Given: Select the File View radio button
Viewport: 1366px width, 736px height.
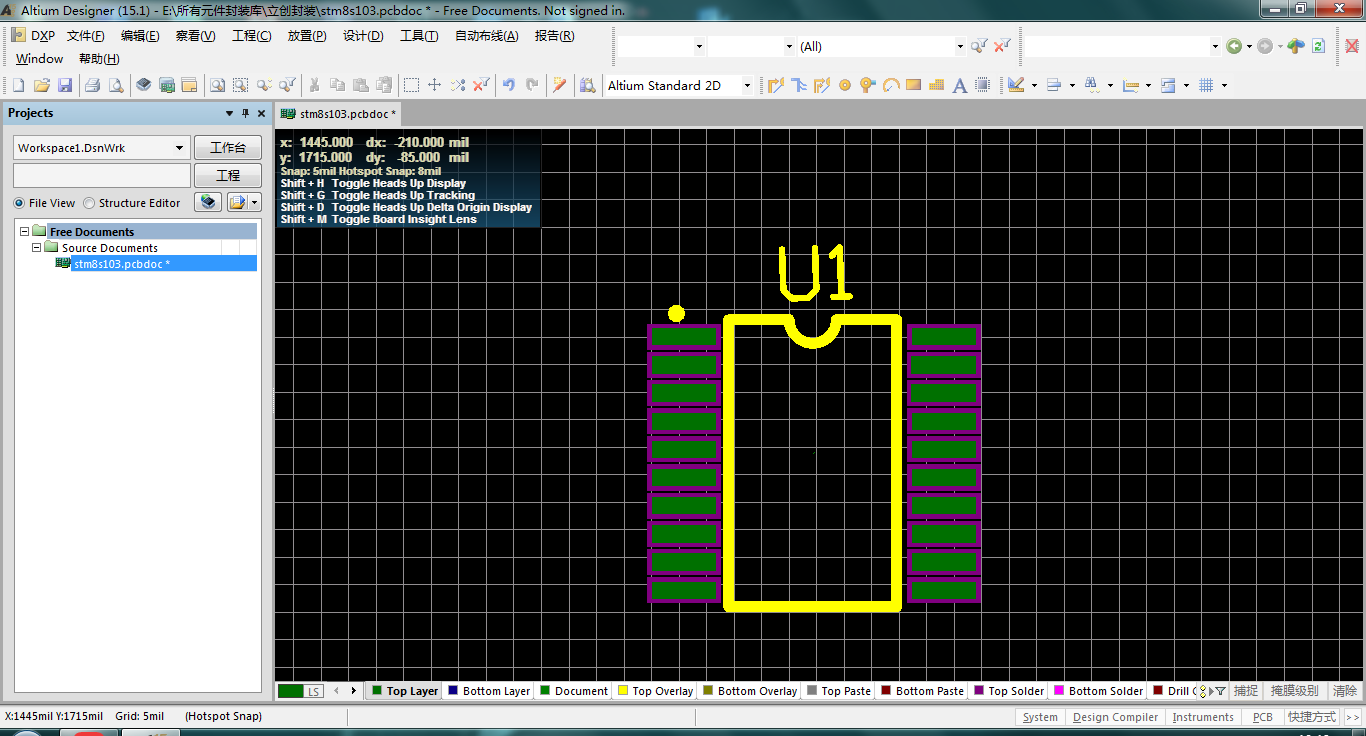Looking at the screenshot, I should point(19,203).
